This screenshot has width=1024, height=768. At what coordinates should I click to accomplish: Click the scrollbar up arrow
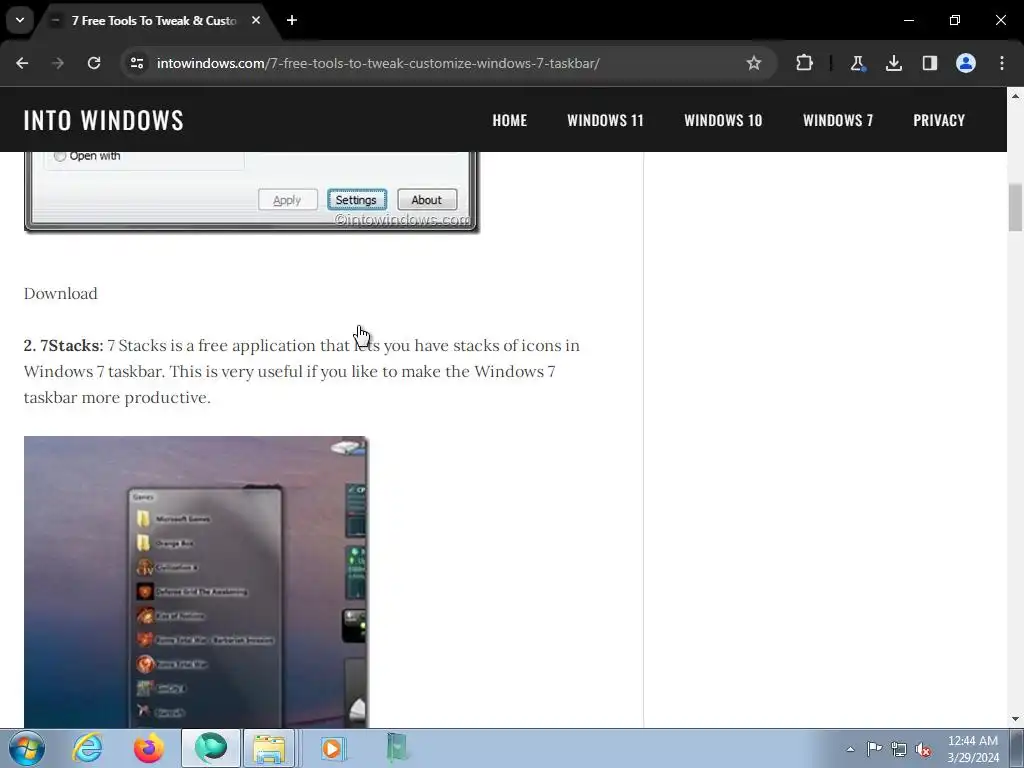pyautogui.click(x=1015, y=96)
